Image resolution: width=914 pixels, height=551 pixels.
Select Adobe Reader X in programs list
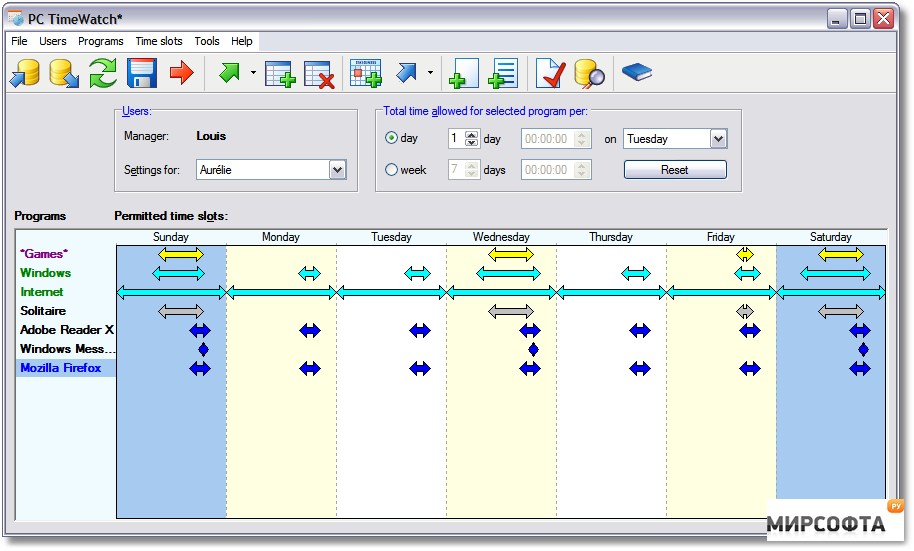pyautogui.click(x=66, y=330)
